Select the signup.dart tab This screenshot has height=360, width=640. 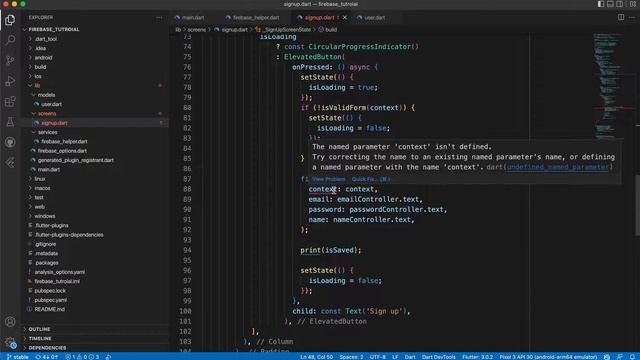[319, 18]
